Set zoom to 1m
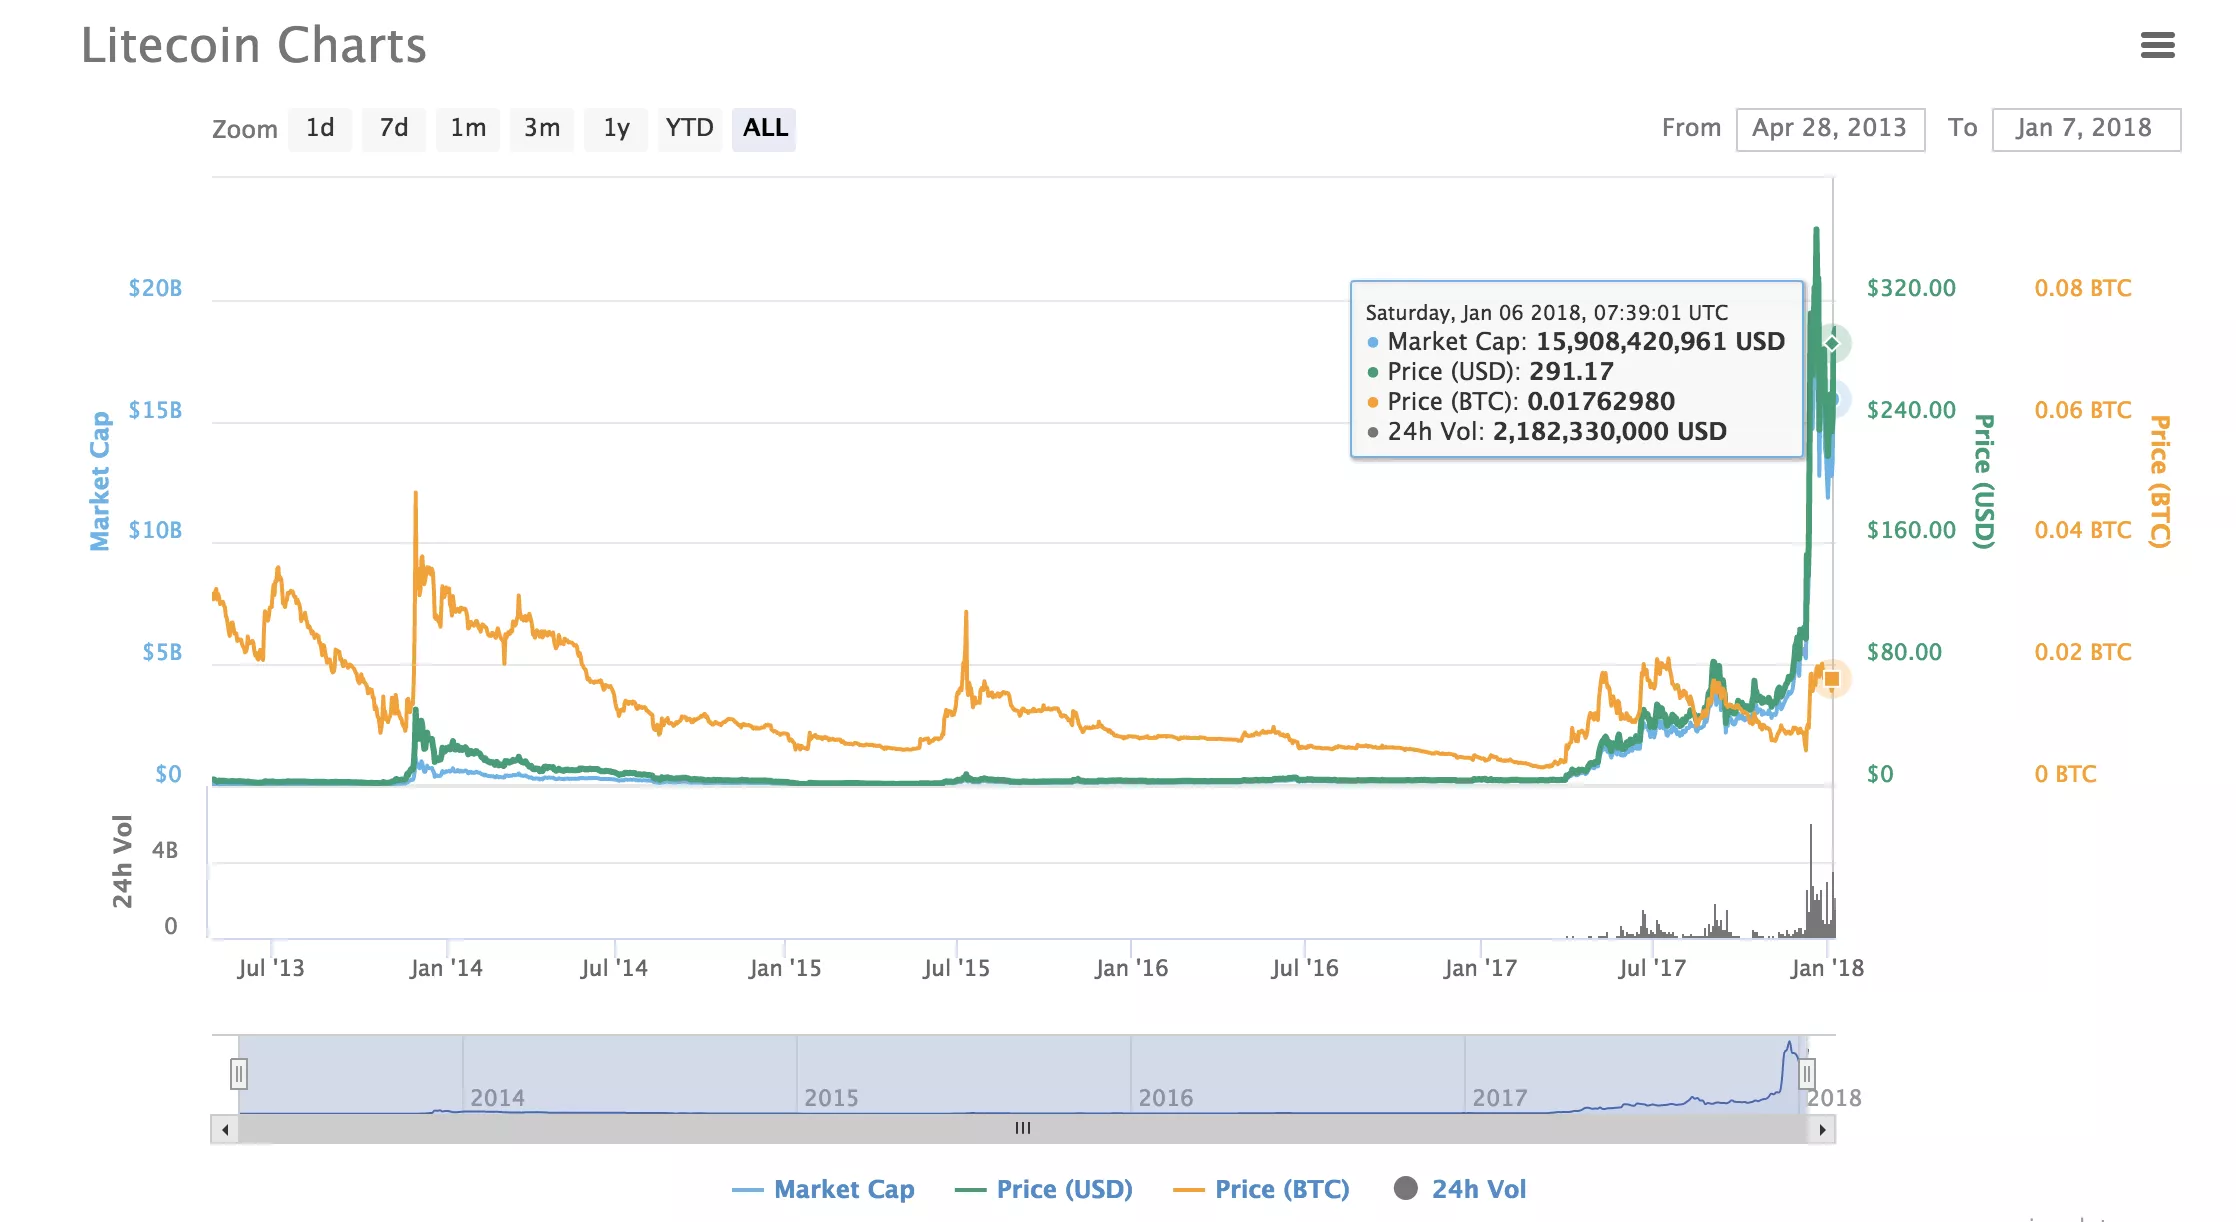Image resolution: width=2236 pixels, height=1222 pixels. click(468, 129)
